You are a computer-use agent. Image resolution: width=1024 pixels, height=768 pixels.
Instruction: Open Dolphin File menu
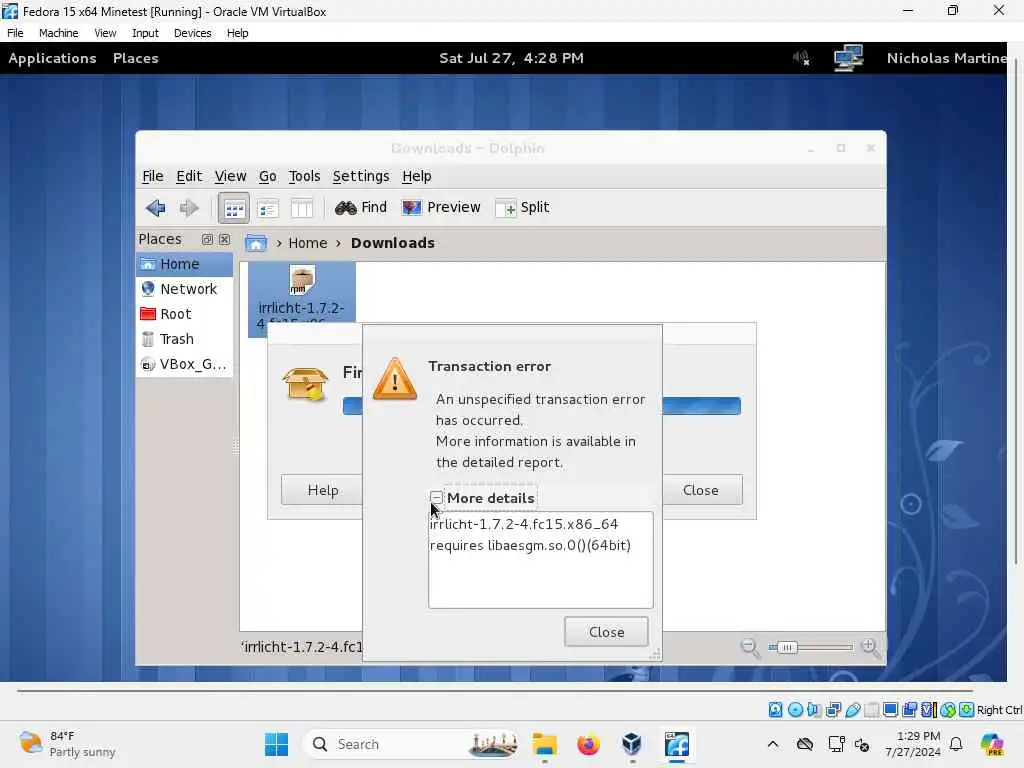pos(152,176)
